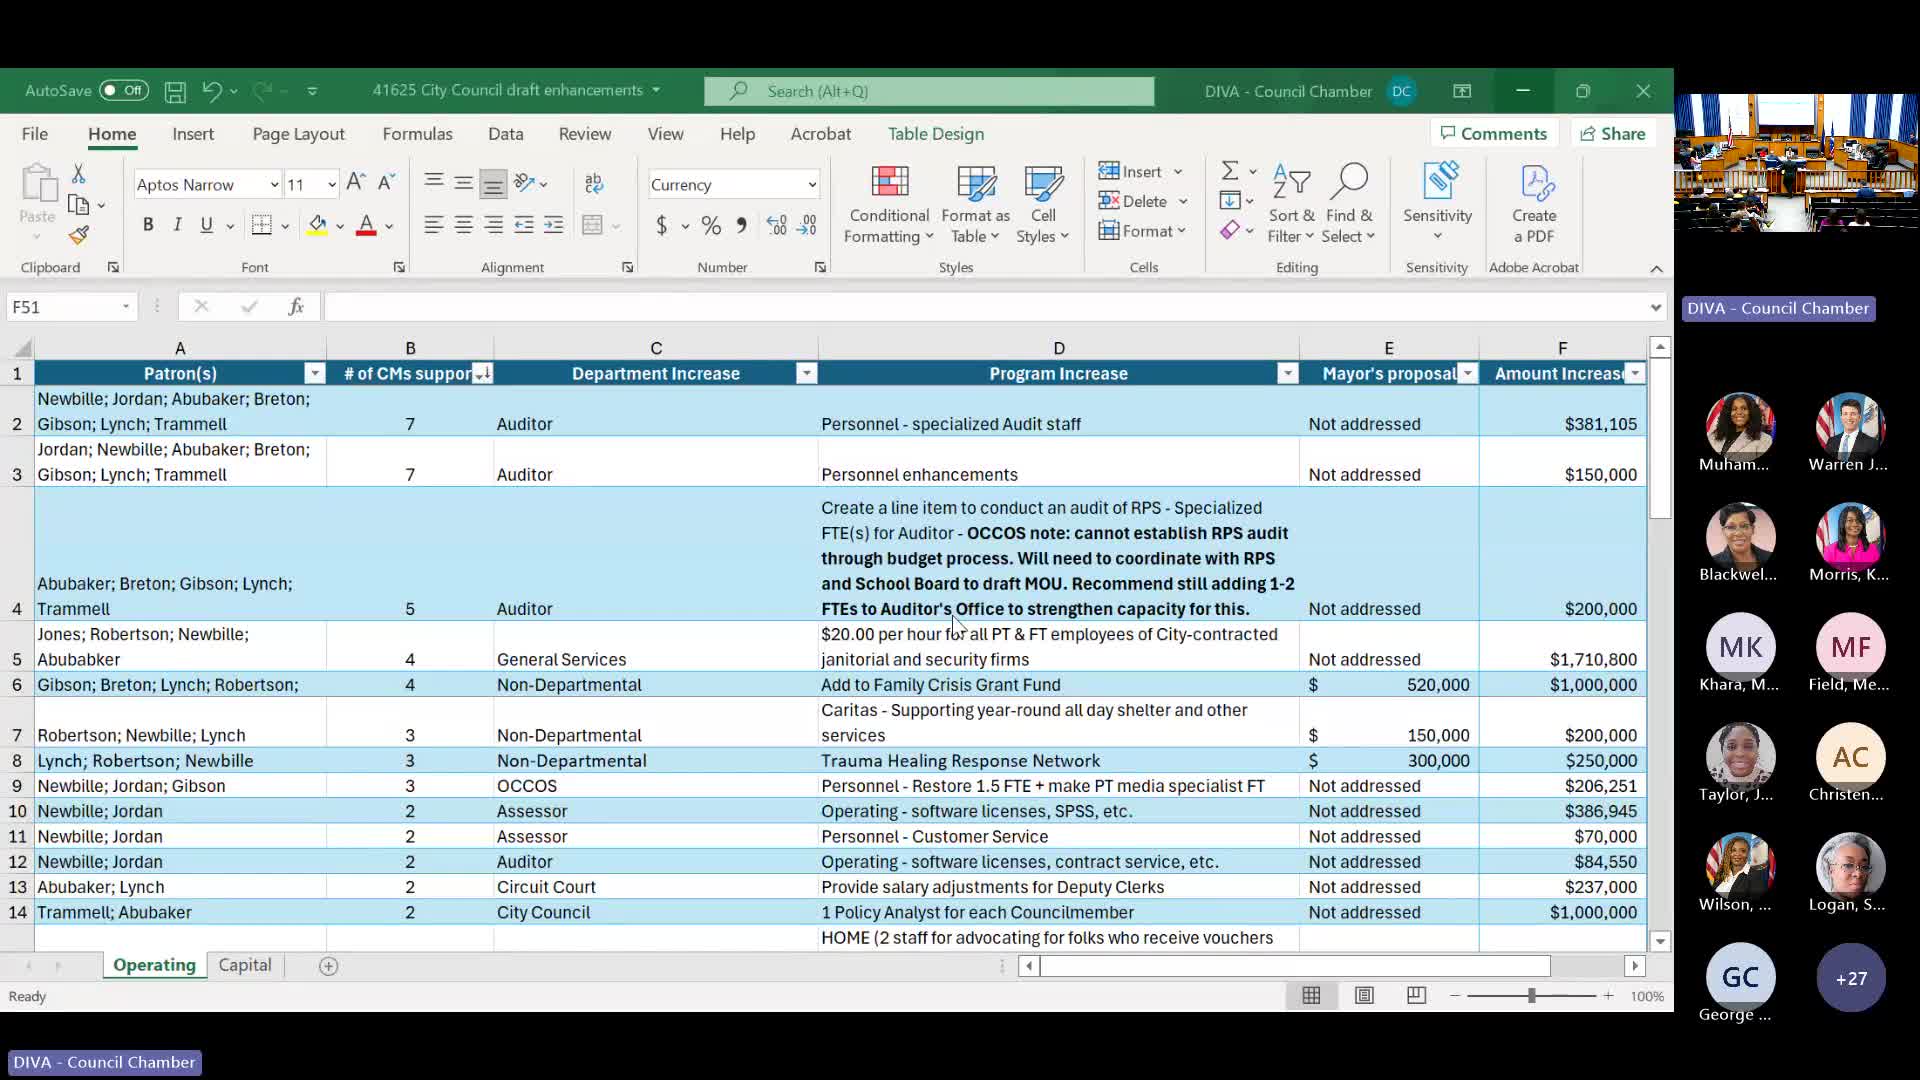Click the Decrease Decimal icon

pyautogui.click(x=807, y=226)
